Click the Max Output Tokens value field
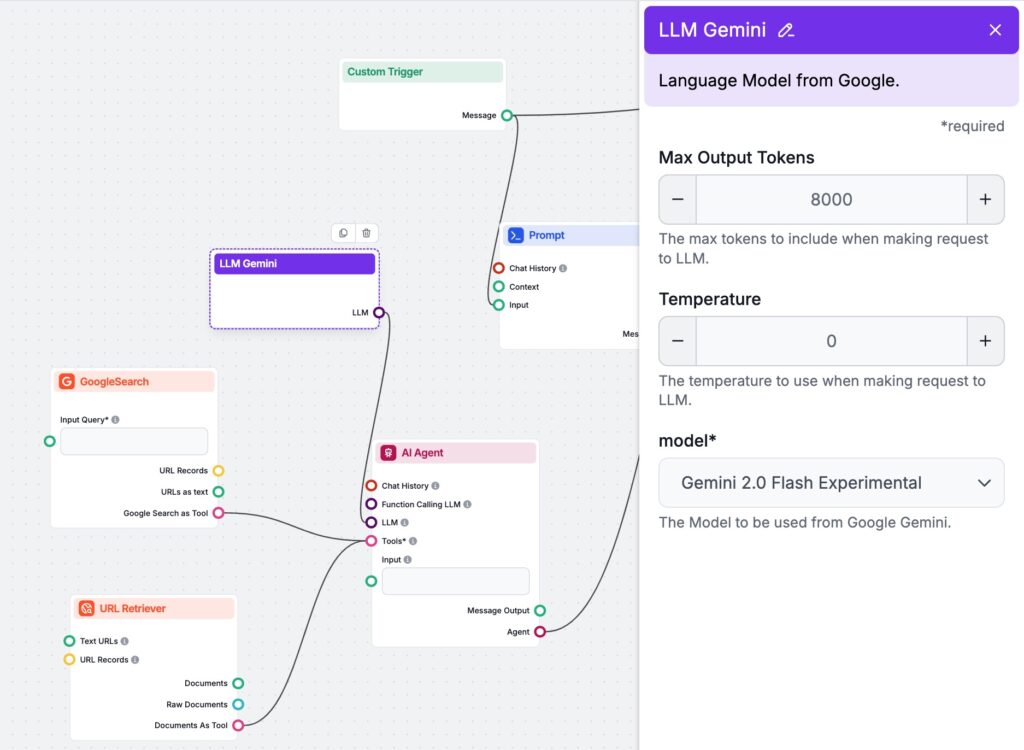Image resolution: width=1024 pixels, height=750 pixels. [x=831, y=199]
